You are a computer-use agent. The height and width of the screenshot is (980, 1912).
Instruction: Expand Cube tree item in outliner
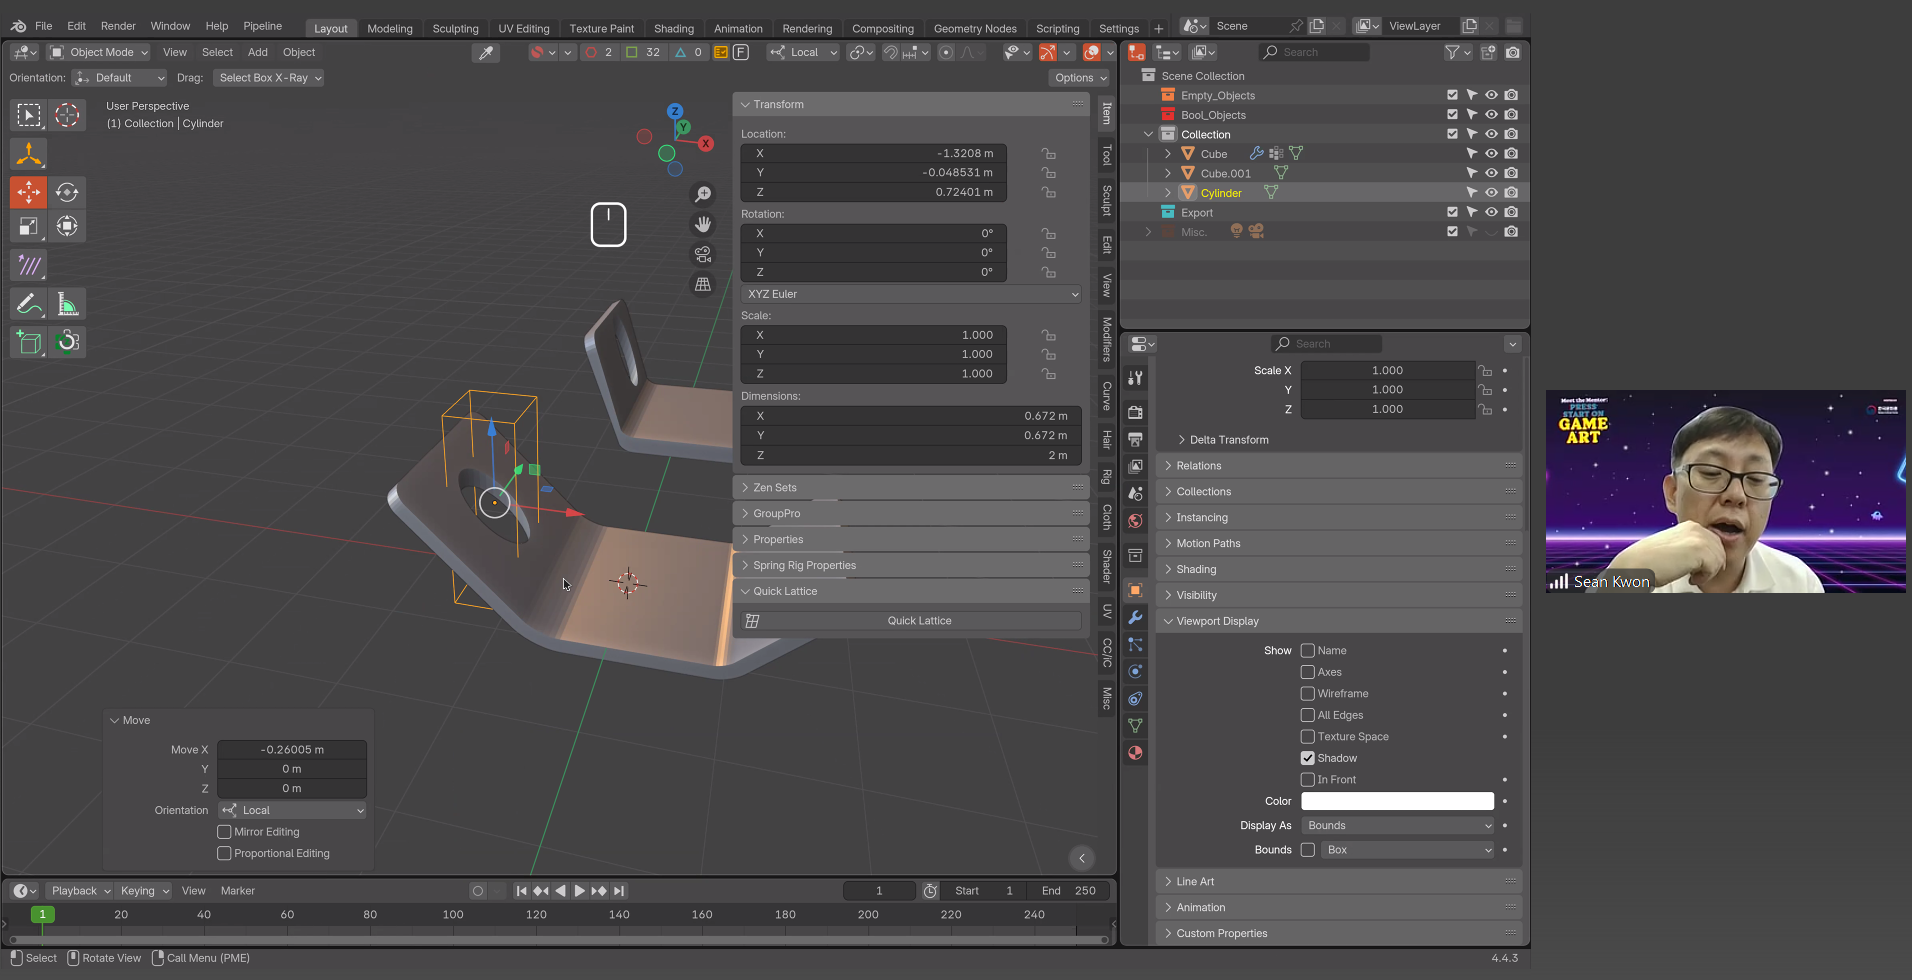(x=1167, y=154)
